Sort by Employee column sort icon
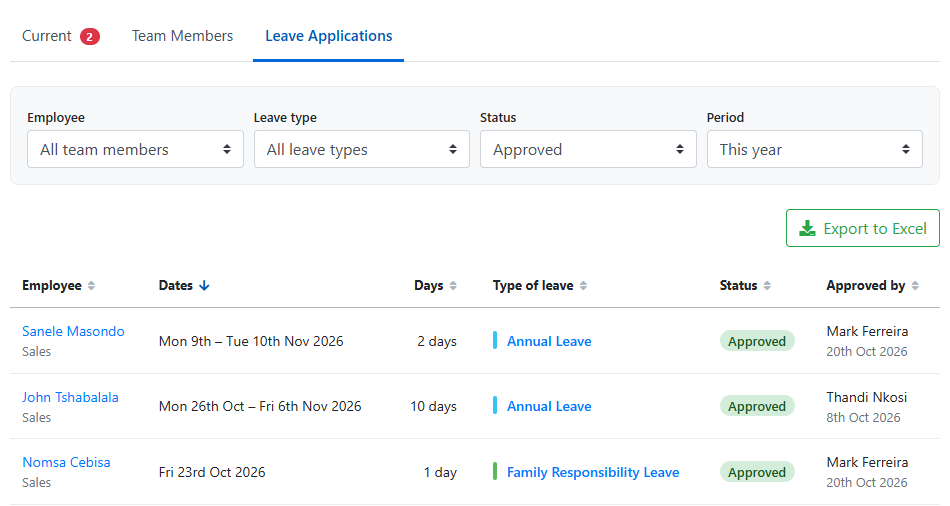The image size is (950, 506). click(91, 285)
